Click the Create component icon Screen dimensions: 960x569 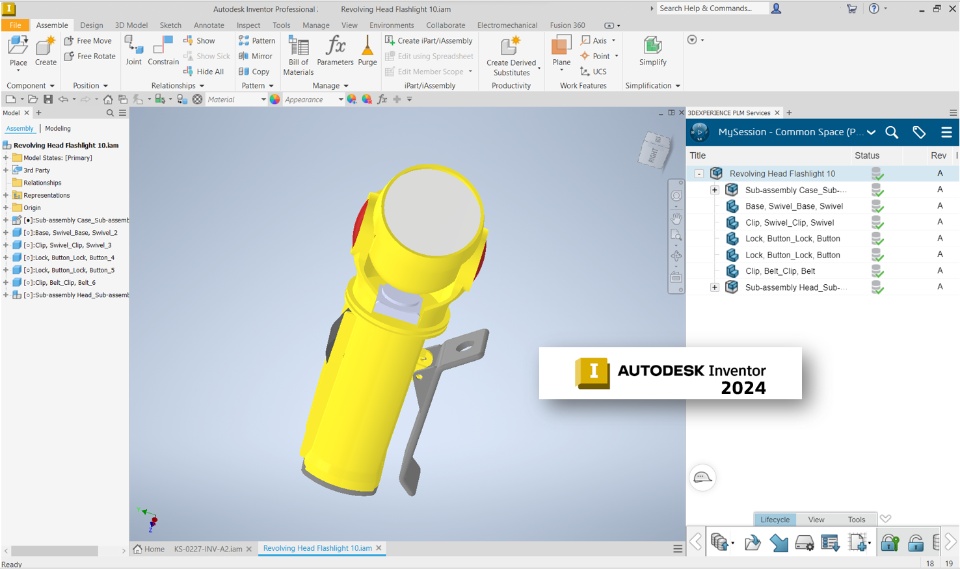point(45,45)
